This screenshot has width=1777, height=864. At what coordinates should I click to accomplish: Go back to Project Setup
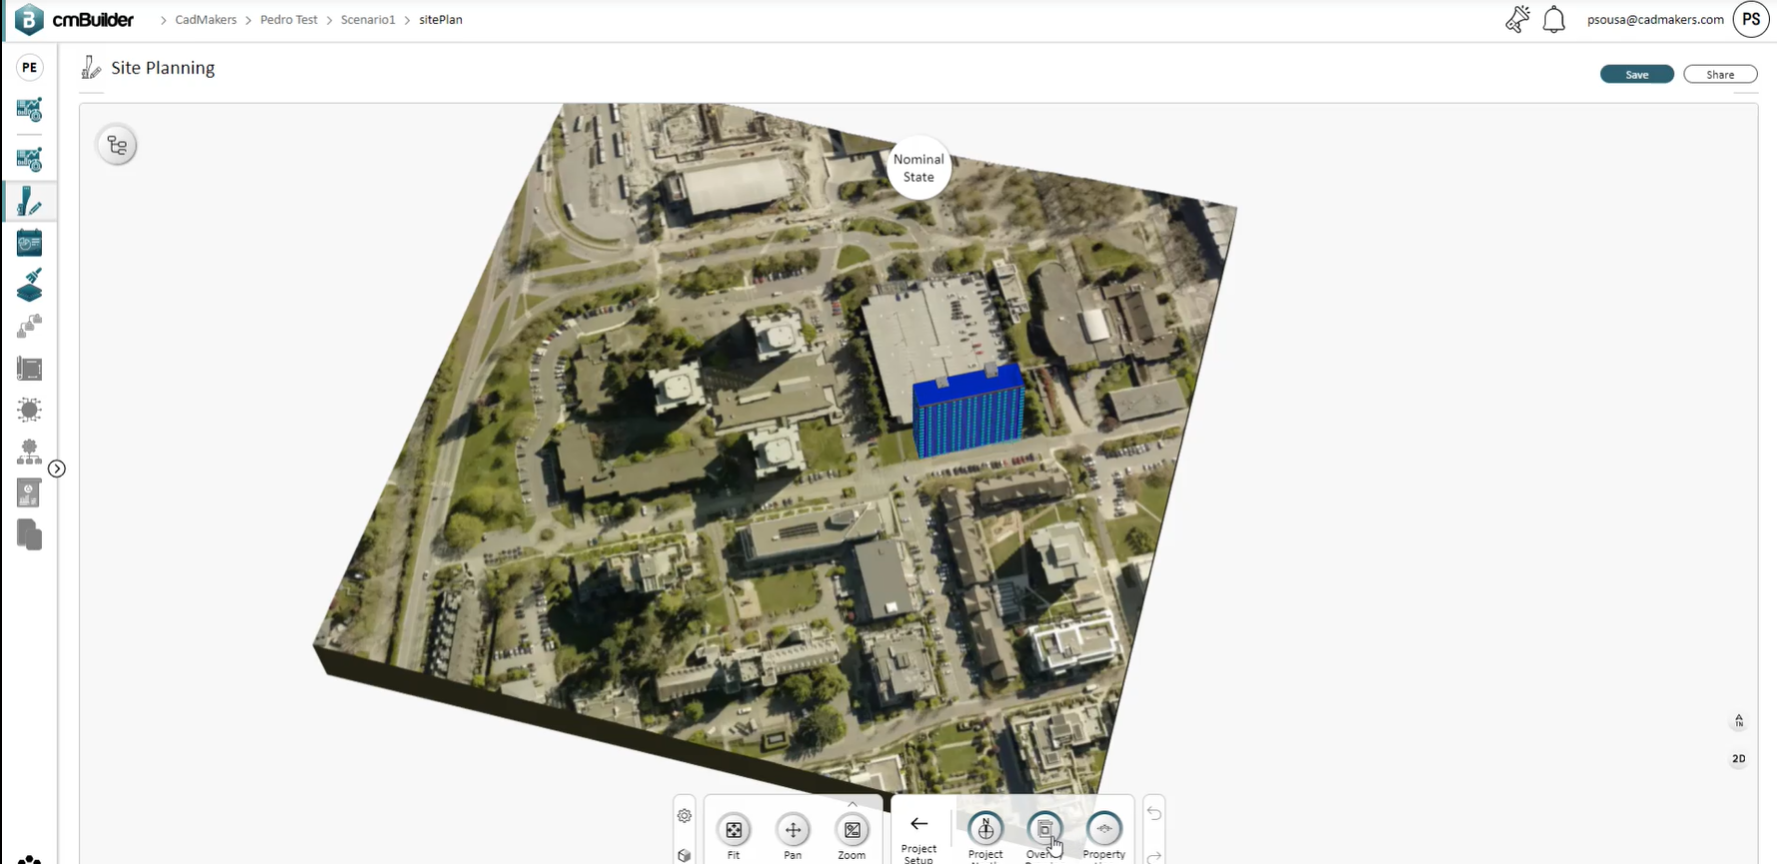[919, 836]
